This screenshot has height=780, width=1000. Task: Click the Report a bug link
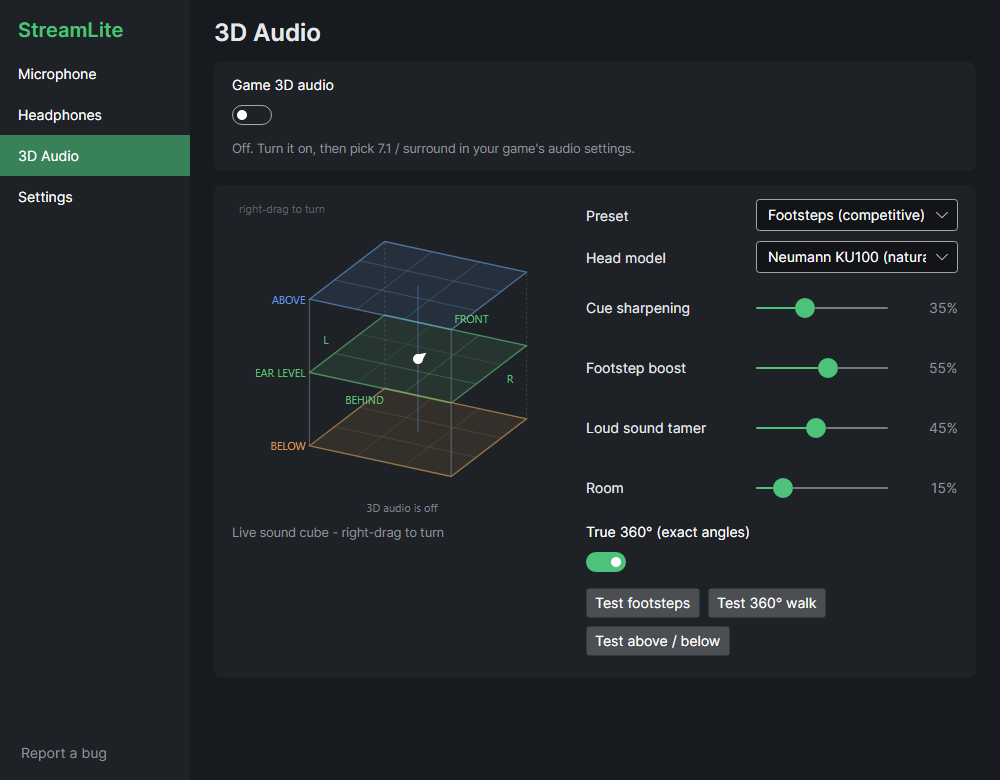coord(64,753)
